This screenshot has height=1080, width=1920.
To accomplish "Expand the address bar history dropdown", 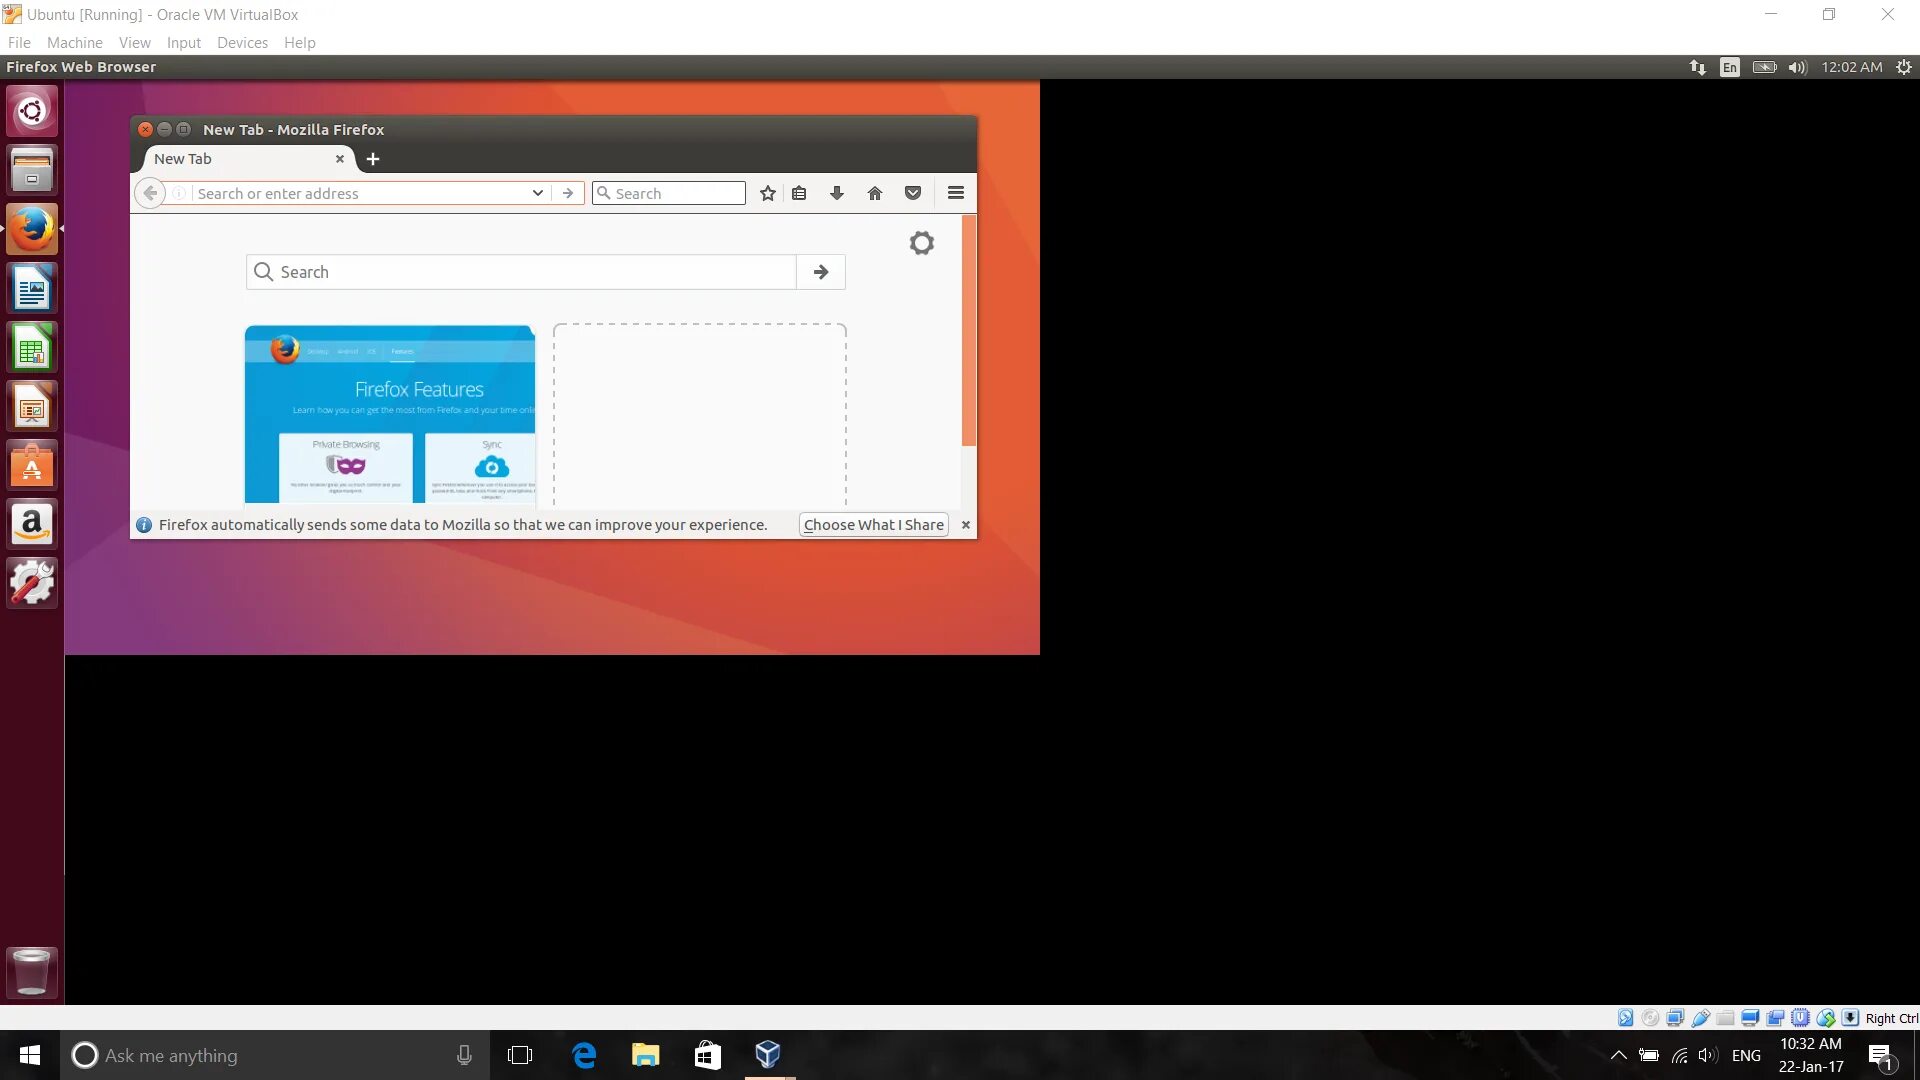I will pyautogui.click(x=538, y=193).
